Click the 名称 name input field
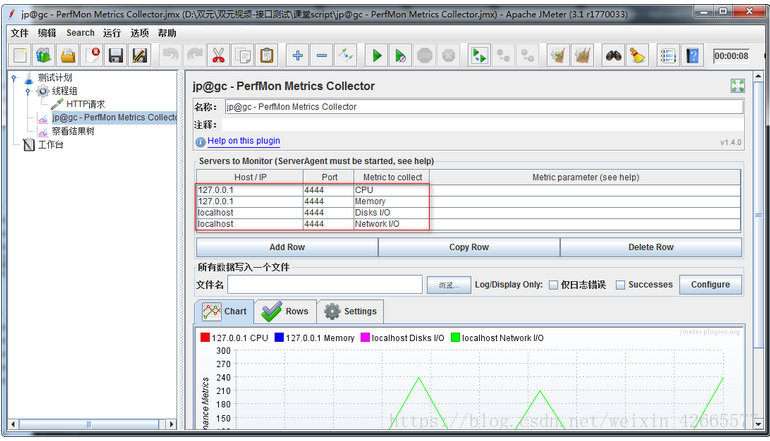The height and width of the screenshot is (441, 770). pos(484,107)
